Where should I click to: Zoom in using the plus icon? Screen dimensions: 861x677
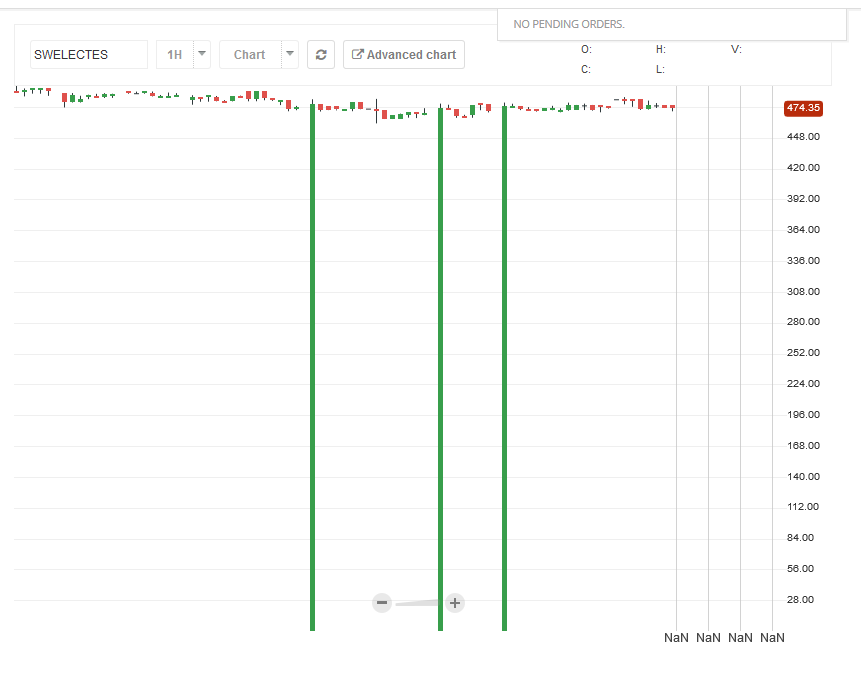point(455,603)
